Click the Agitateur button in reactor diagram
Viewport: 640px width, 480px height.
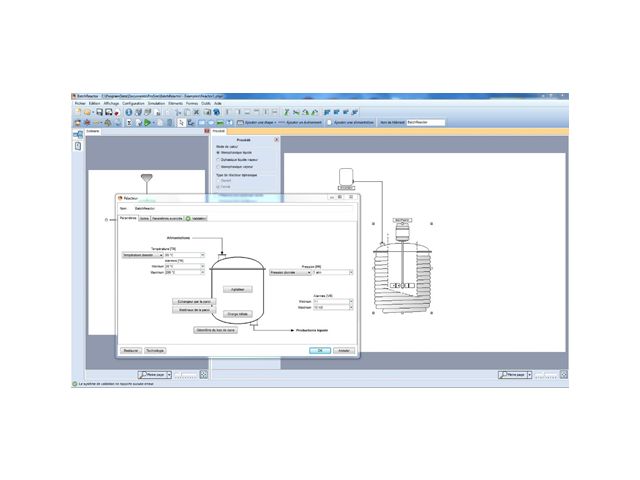(x=237, y=288)
